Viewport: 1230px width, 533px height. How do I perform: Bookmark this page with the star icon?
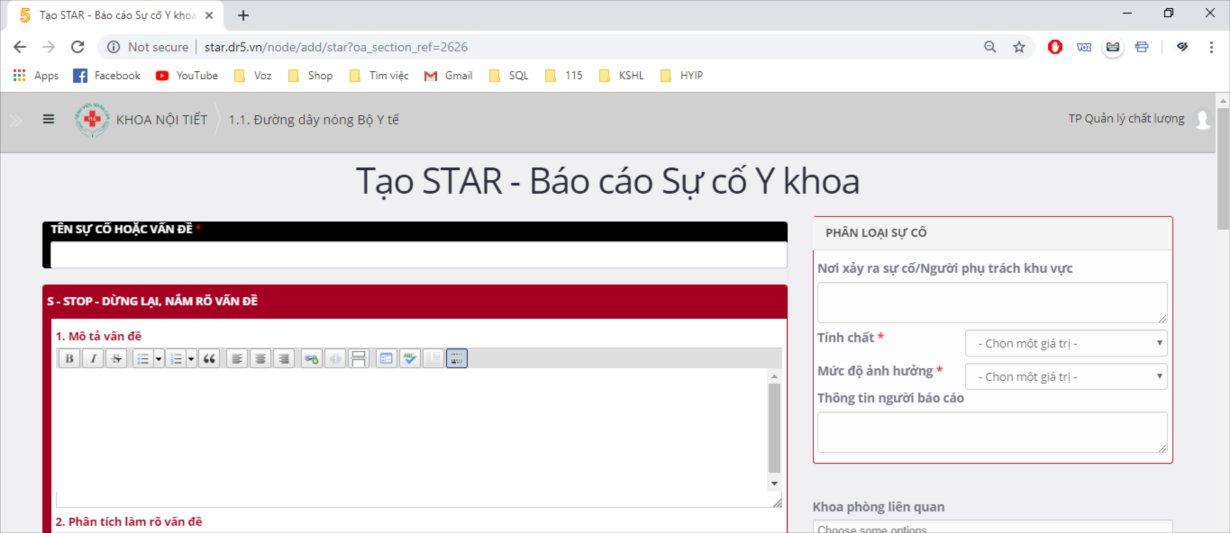(1019, 47)
